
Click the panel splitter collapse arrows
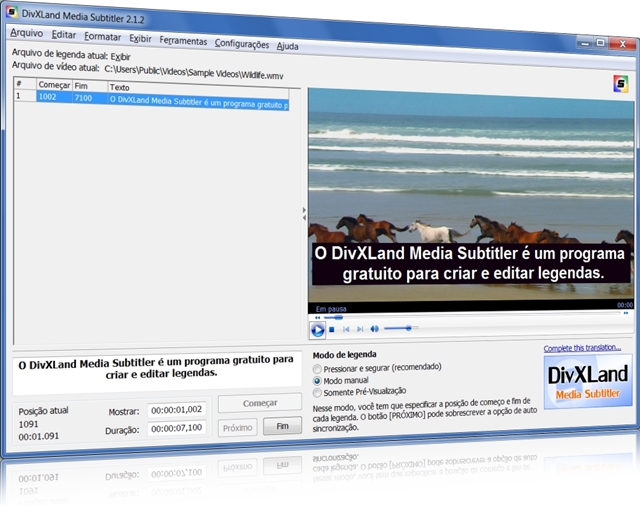(x=304, y=214)
